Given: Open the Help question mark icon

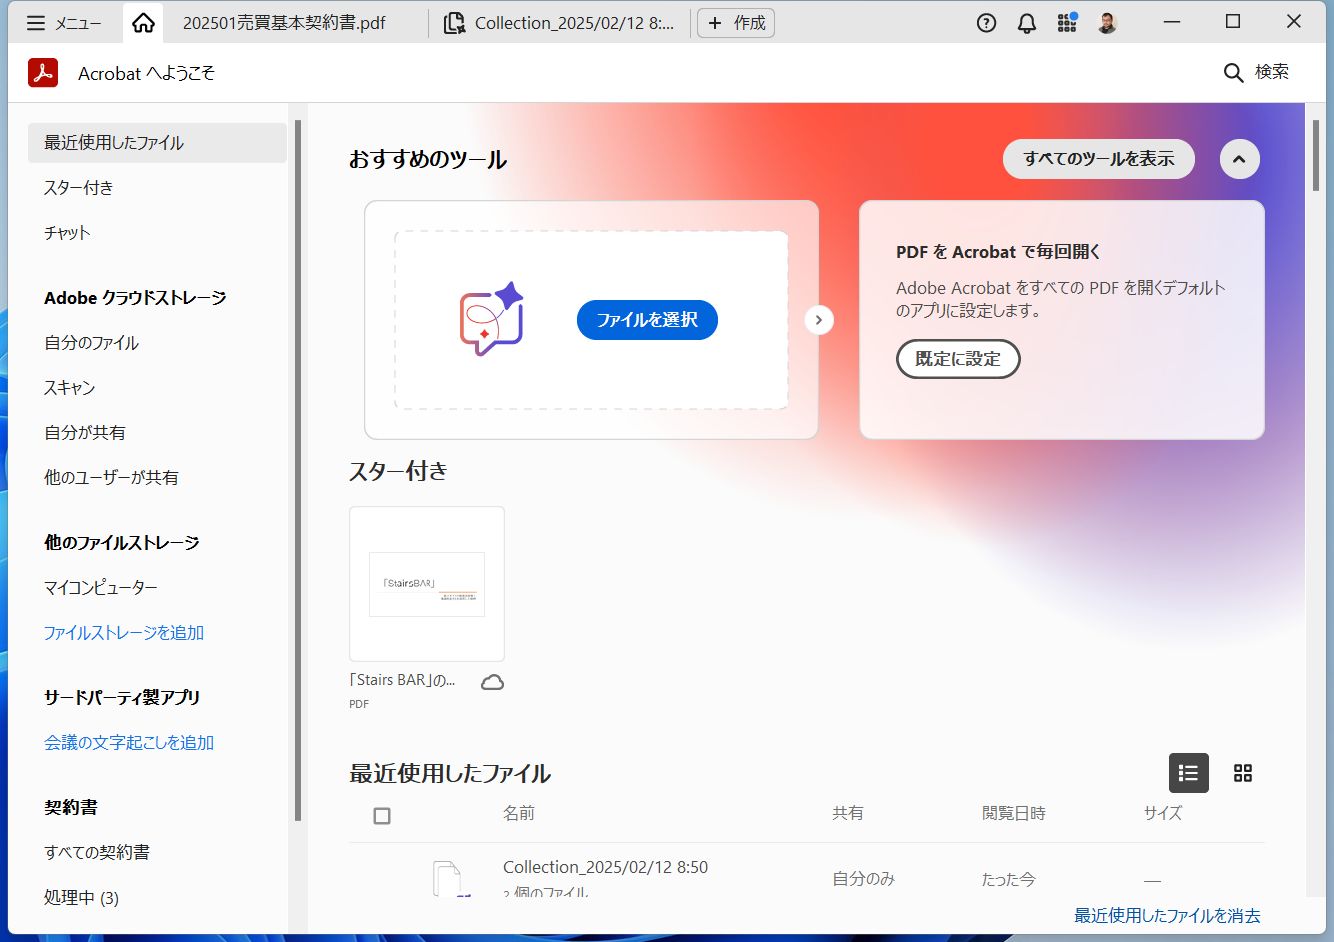Looking at the screenshot, I should point(986,23).
